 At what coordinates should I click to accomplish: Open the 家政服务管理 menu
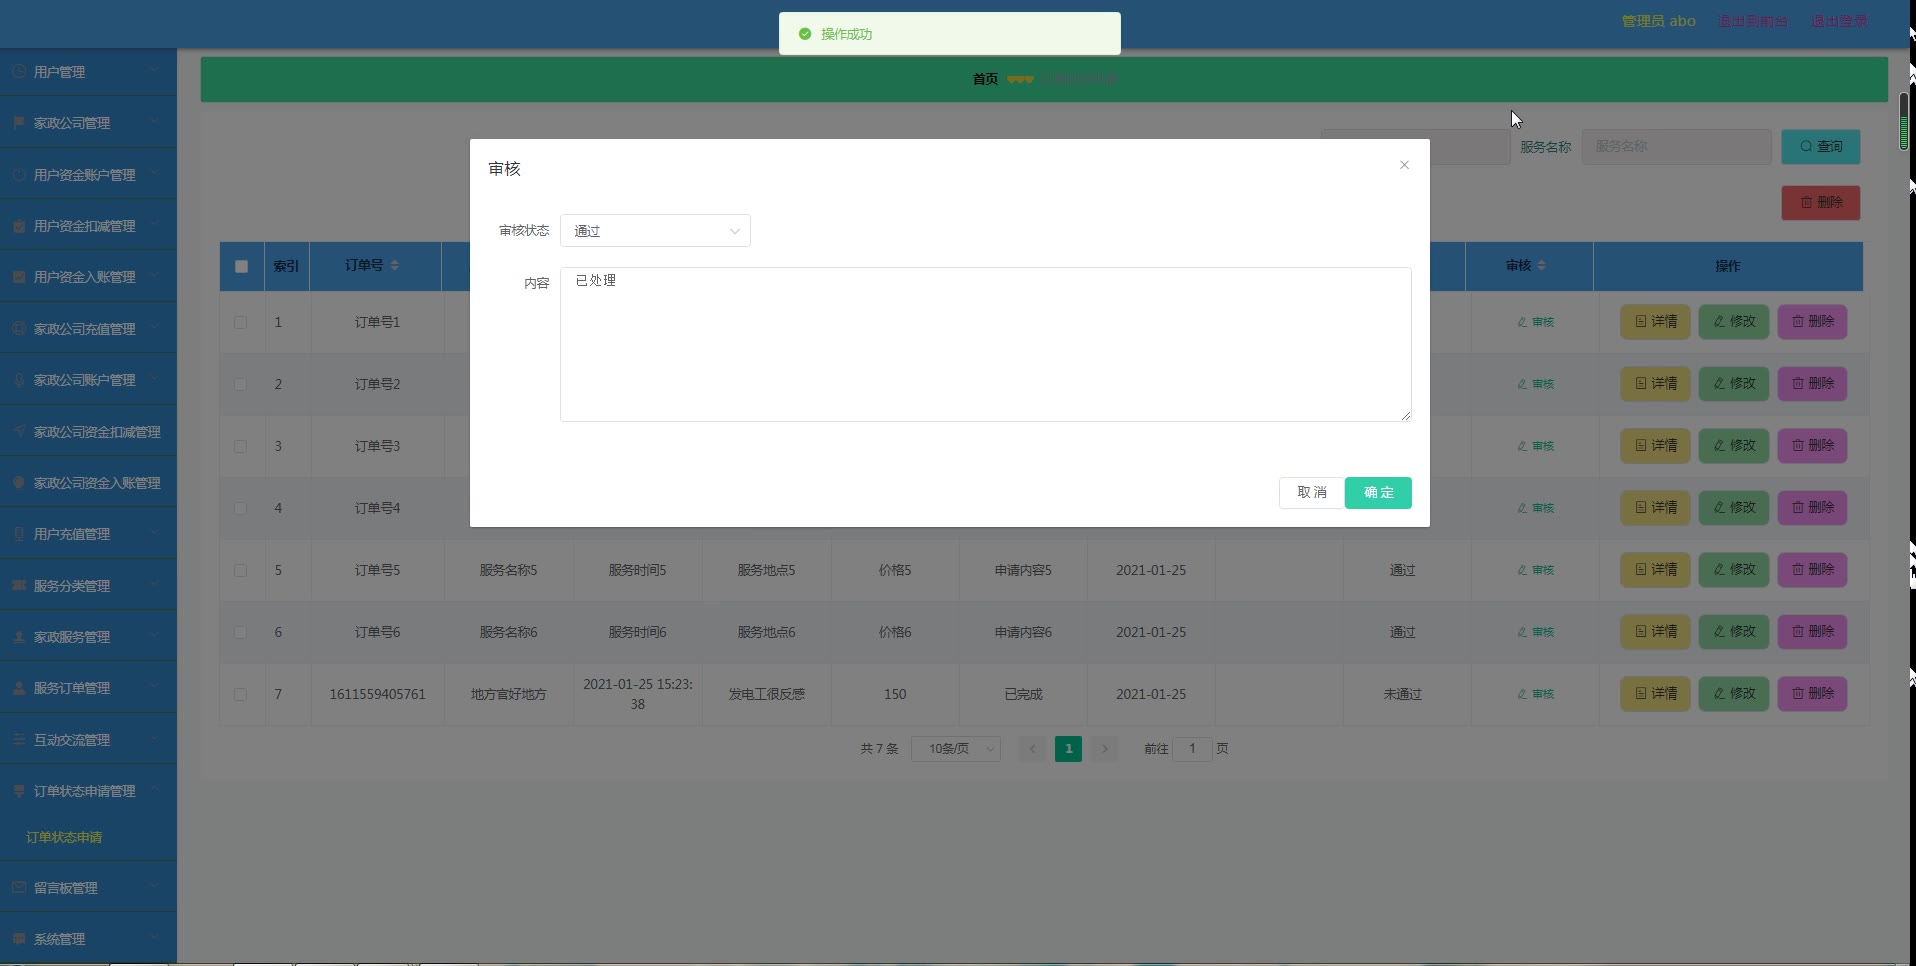[88, 637]
